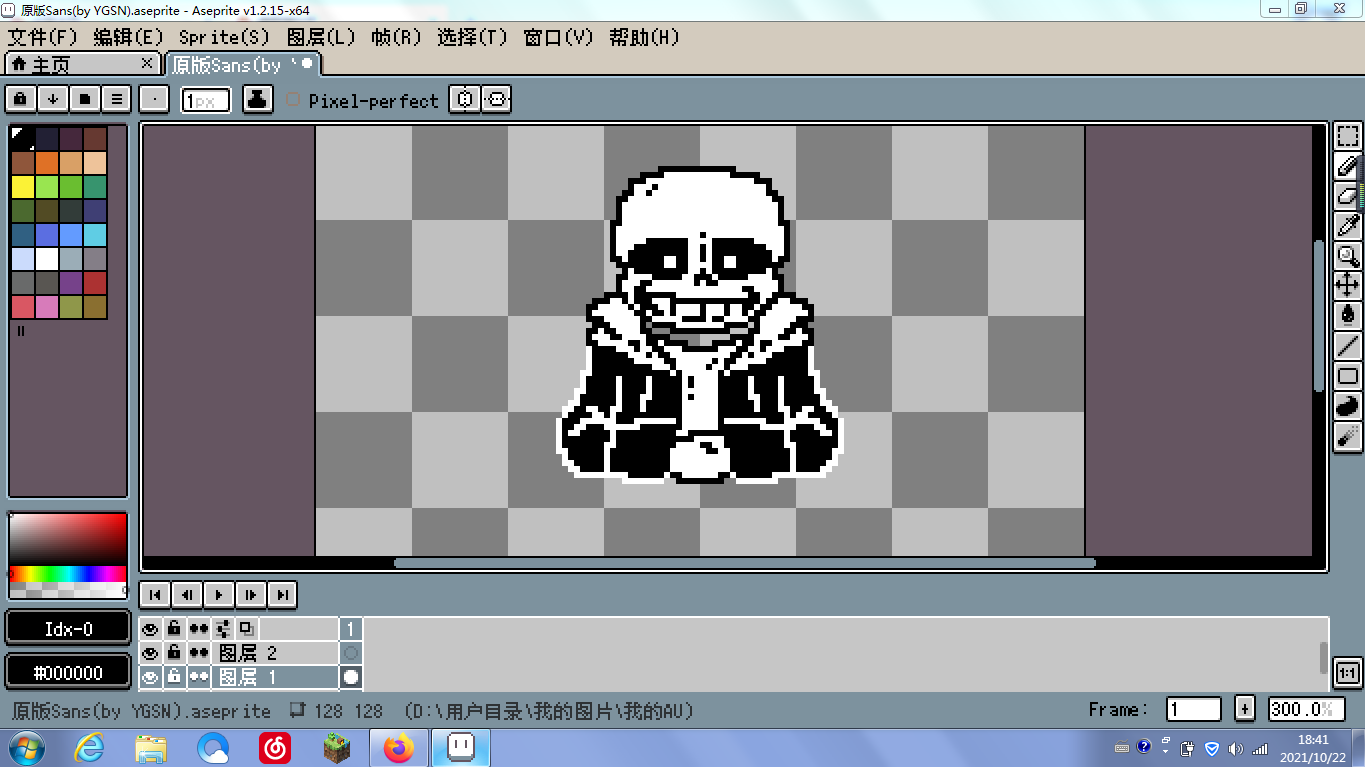The image size is (1365, 767).
Task: Open Internet Explorer from the taskbar
Action: click(90, 747)
